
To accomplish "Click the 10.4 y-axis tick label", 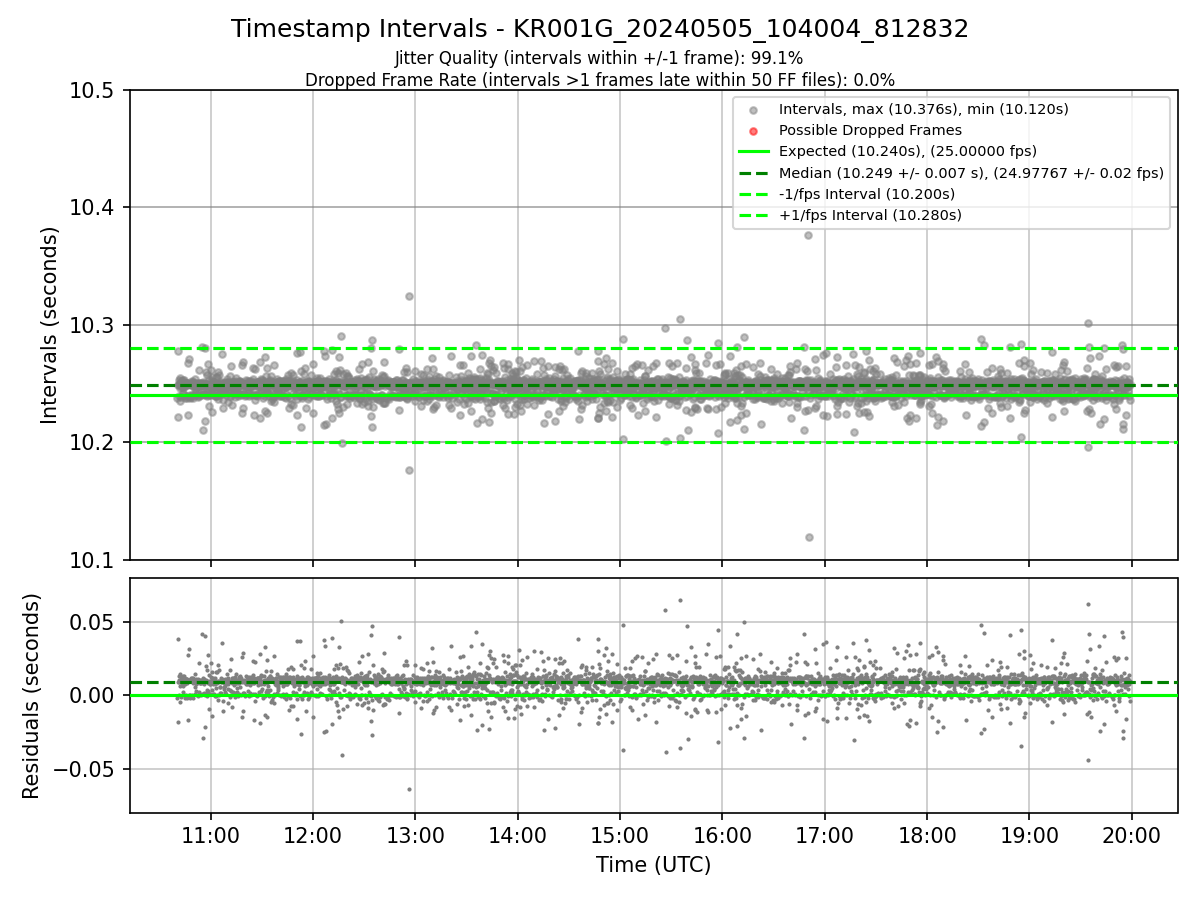I will [94, 208].
